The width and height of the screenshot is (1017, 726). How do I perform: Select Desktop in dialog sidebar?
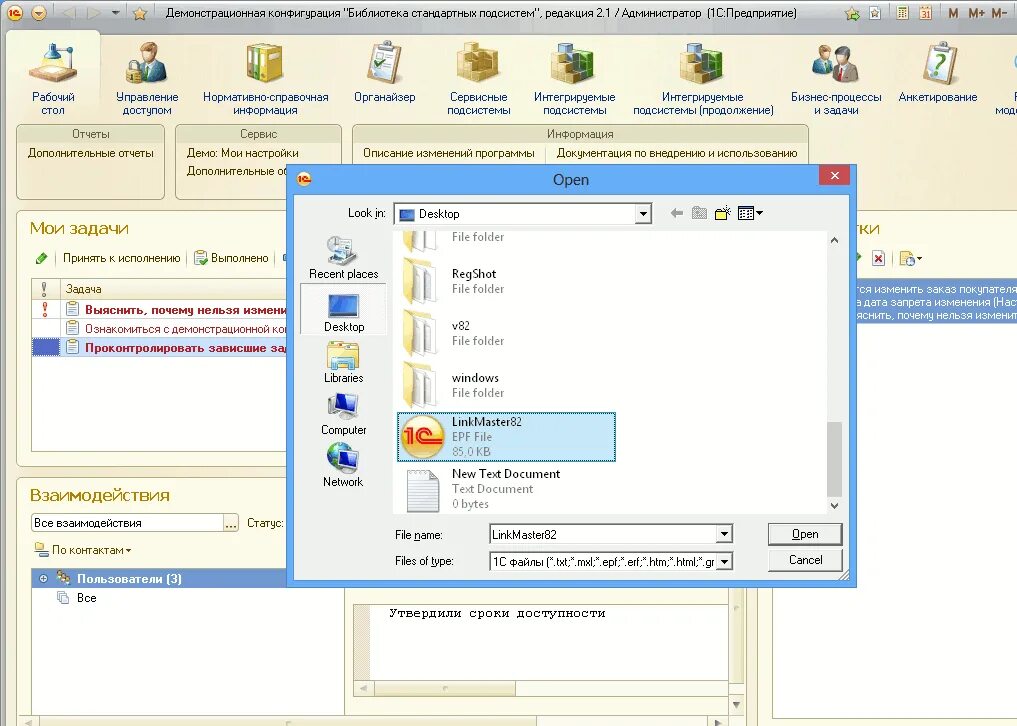343,309
